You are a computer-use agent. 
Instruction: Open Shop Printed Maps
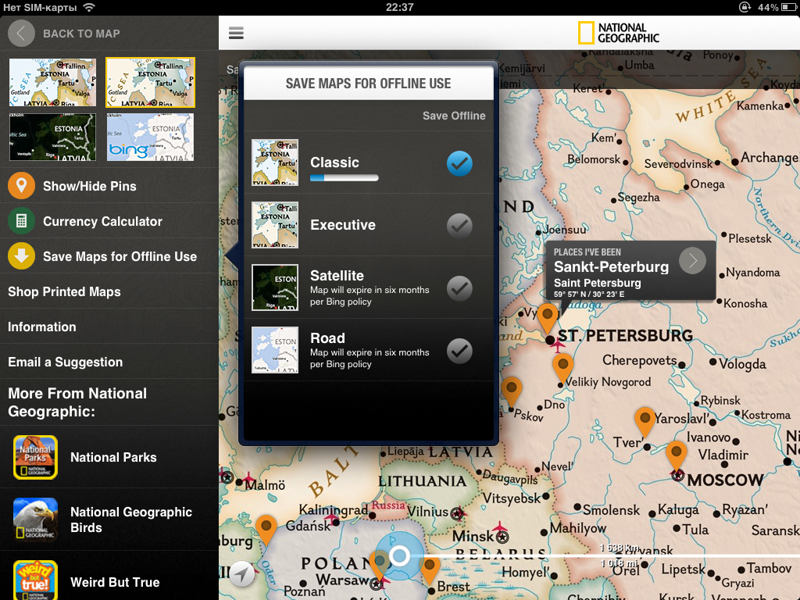(64, 292)
